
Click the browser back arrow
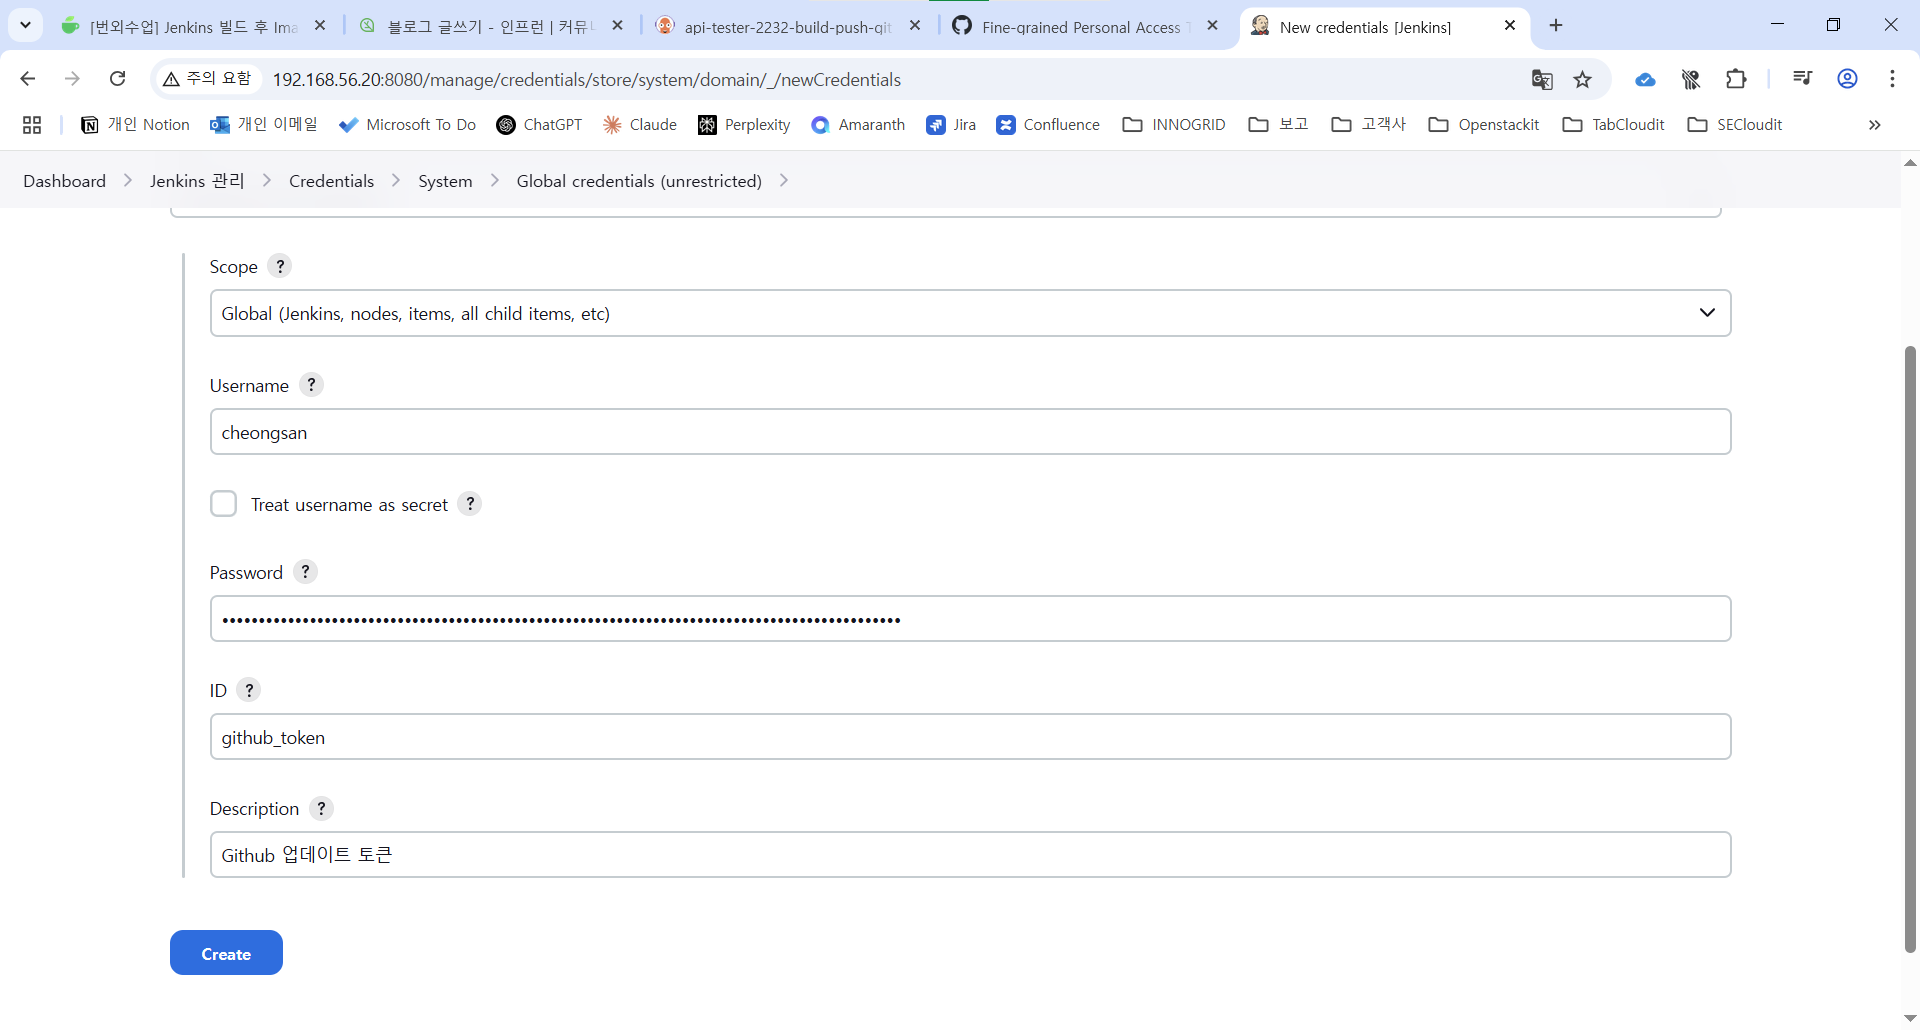28,79
